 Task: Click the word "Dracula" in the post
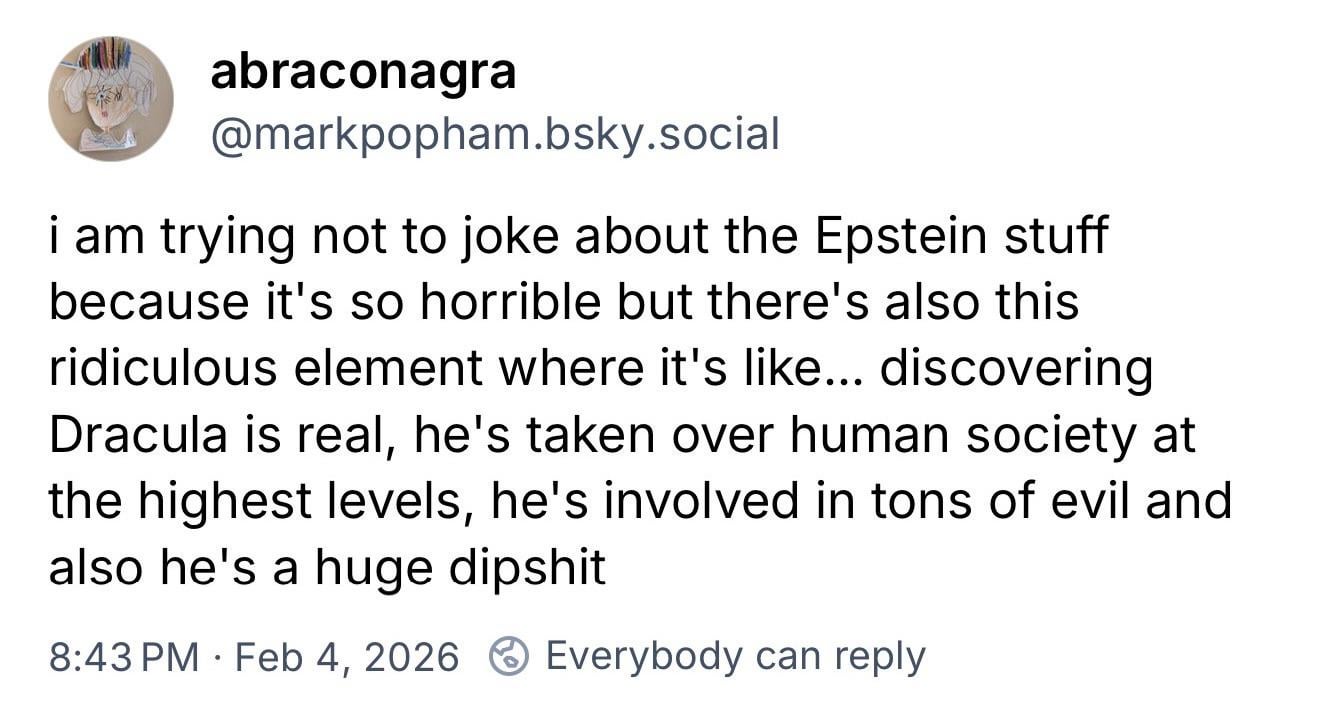(129, 435)
